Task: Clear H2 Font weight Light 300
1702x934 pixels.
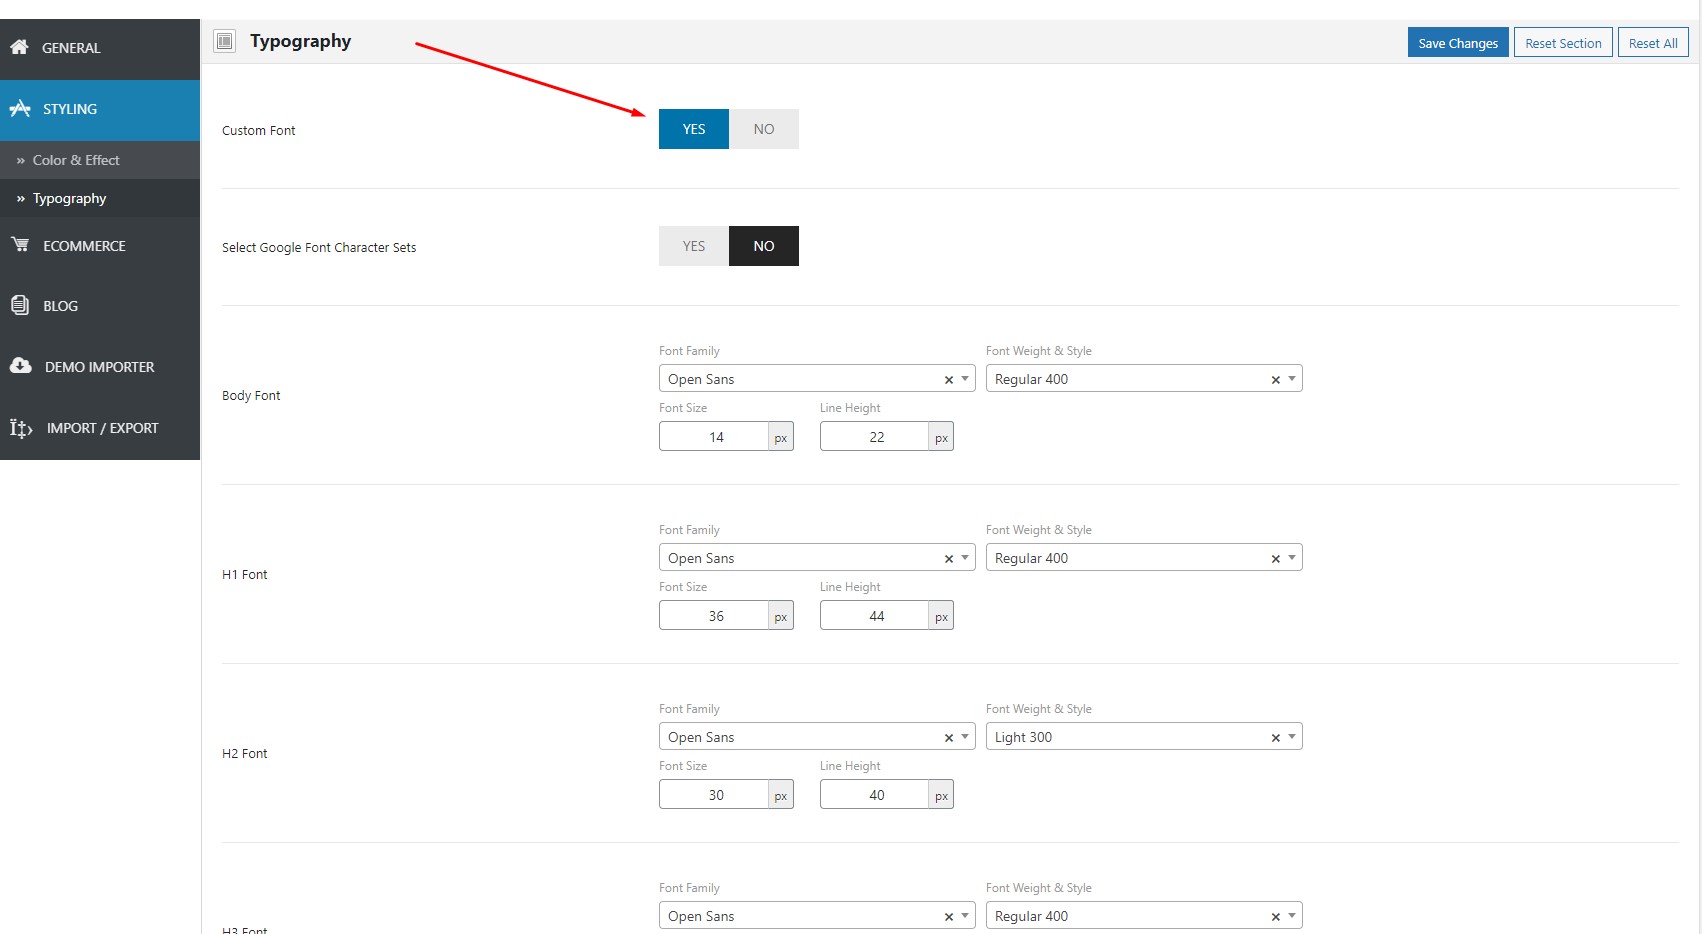Action: point(1275,738)
